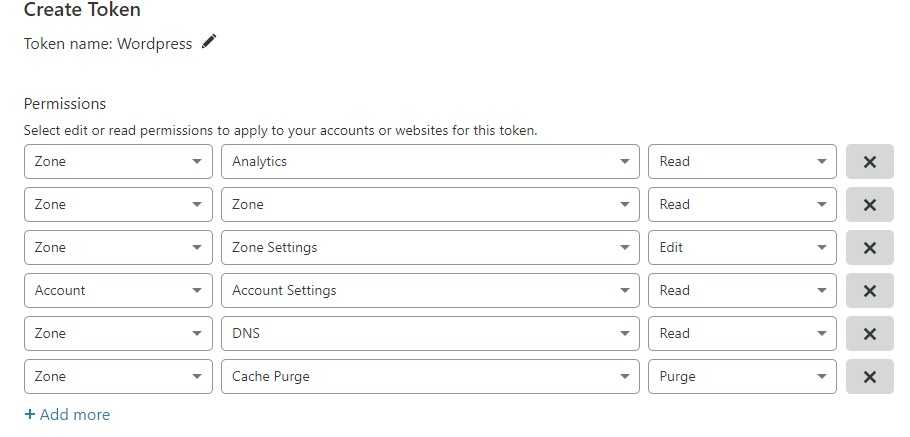910x437 pixels.
Task: Delete the Zone Read permission row
Action: coord(869,205)
